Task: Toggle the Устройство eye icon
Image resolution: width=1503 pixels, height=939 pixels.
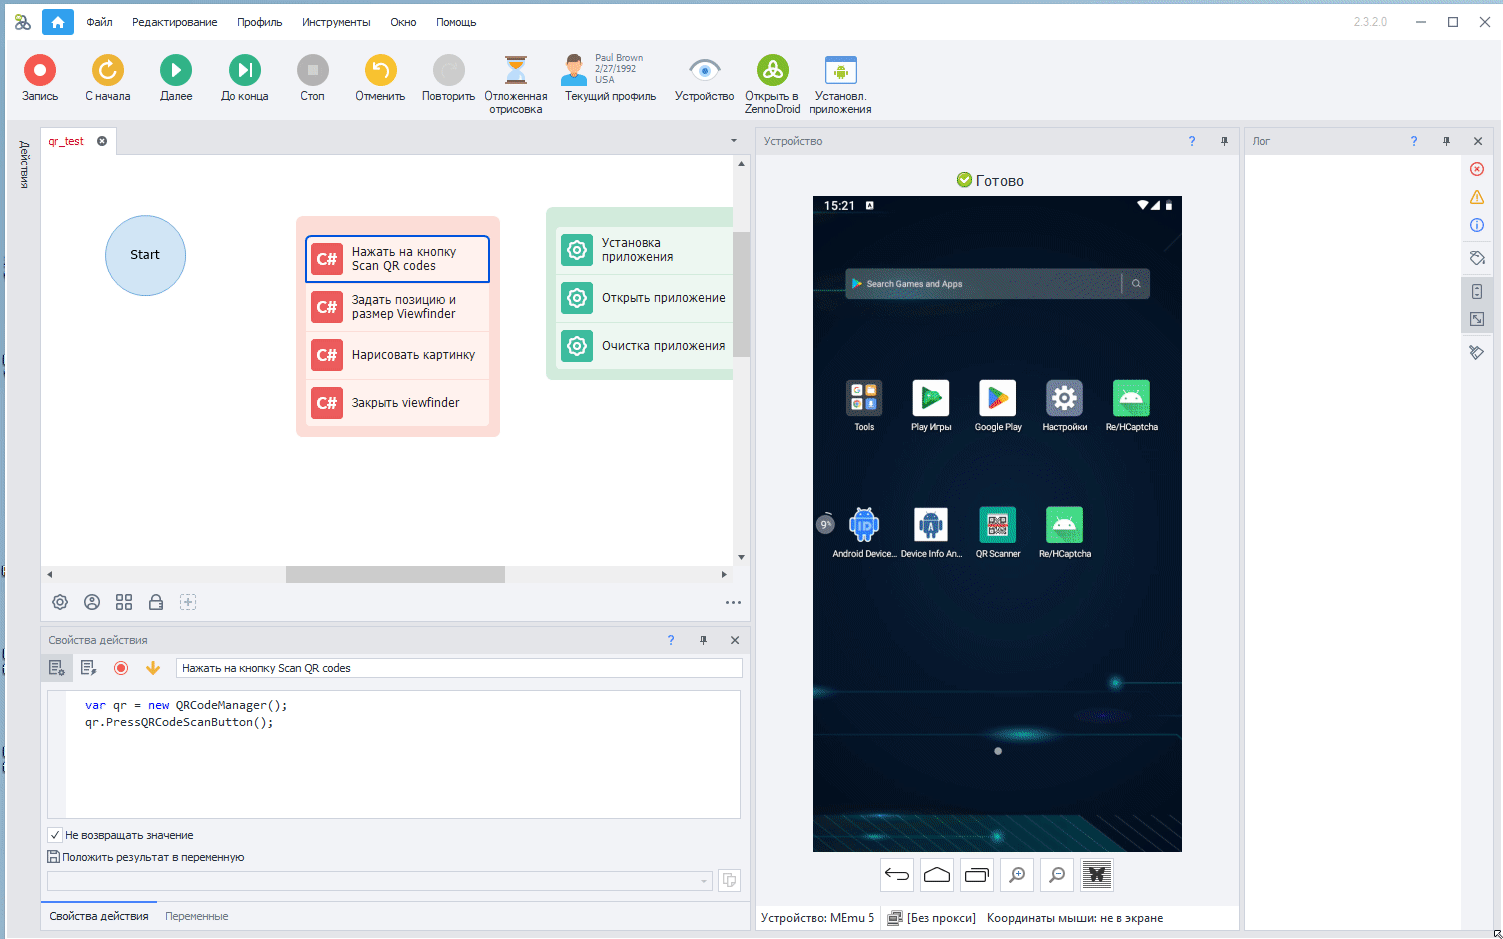Action: [704, 71]
